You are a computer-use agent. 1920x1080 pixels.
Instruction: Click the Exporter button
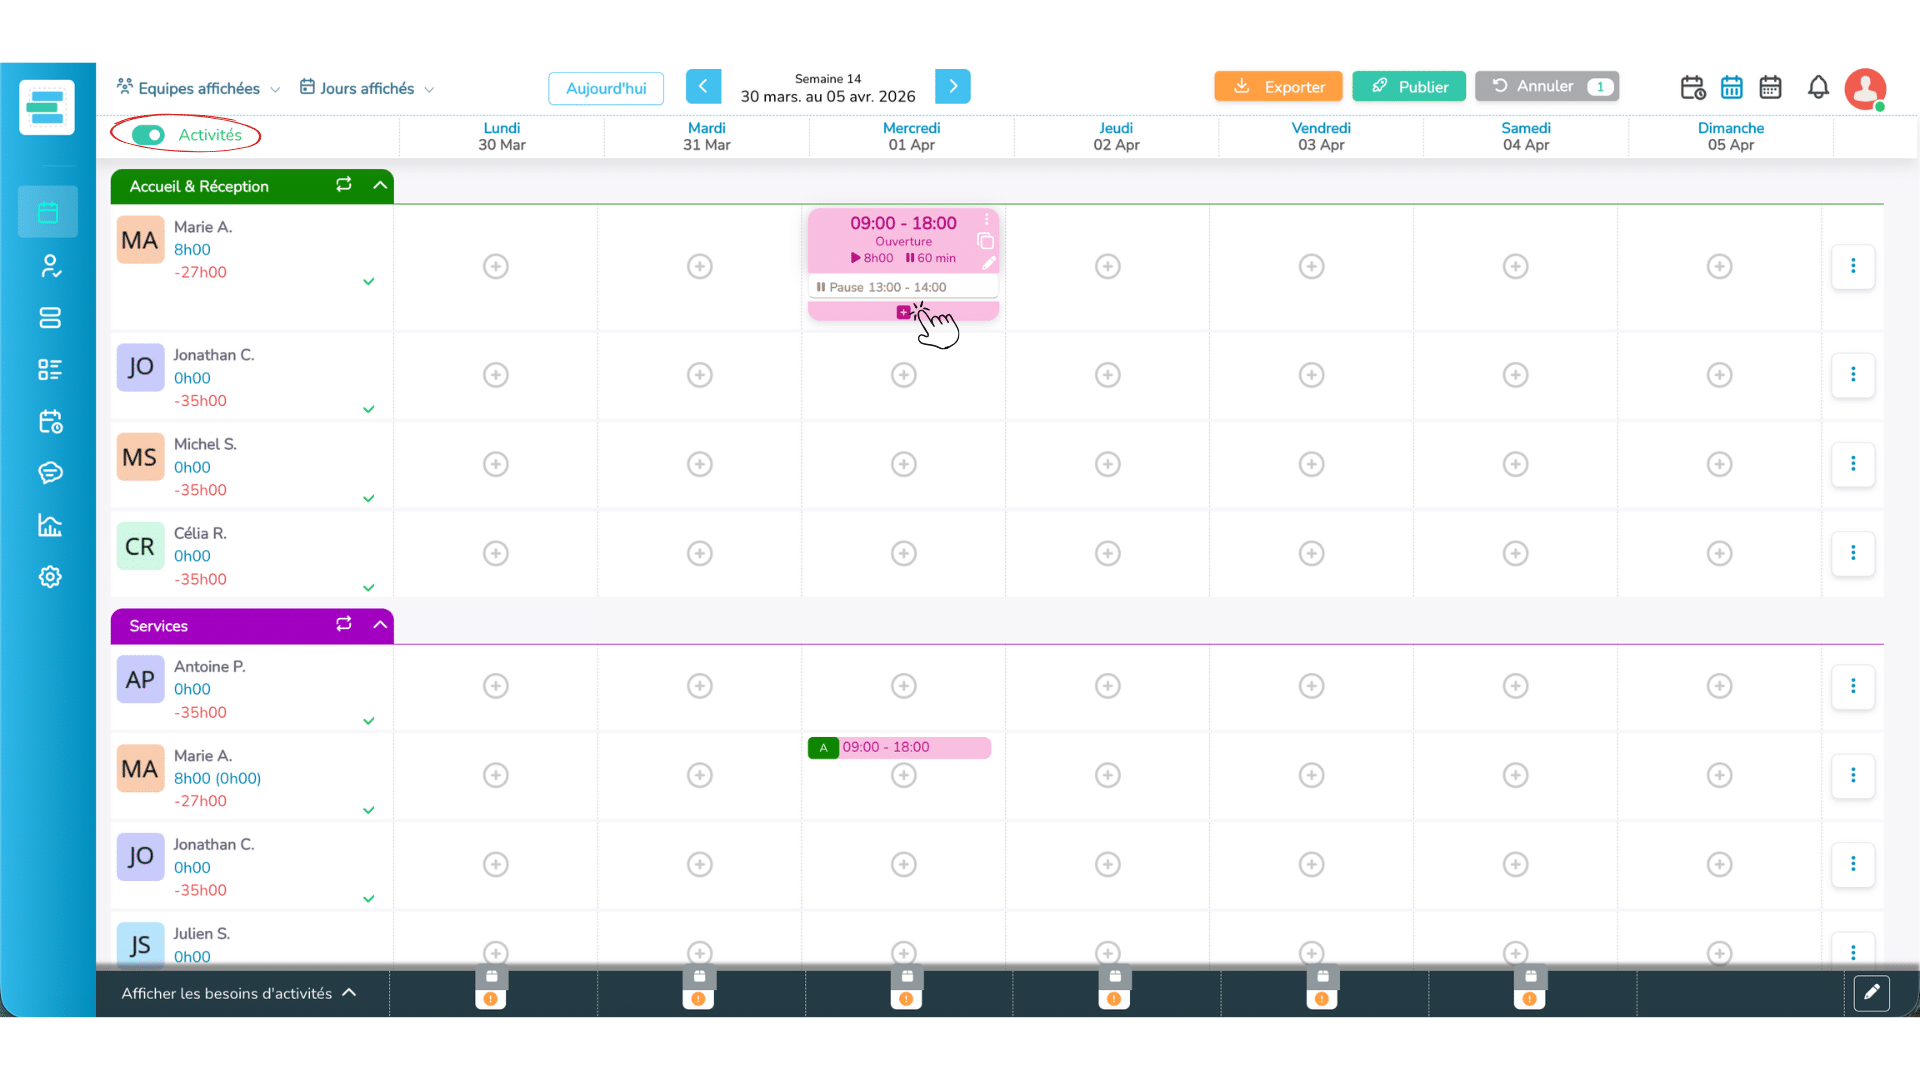coord(1278,87)
